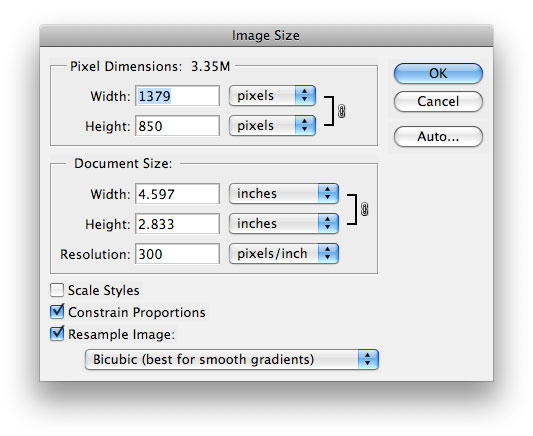Uncheck Constrain Proportions

tap(57, 312)
